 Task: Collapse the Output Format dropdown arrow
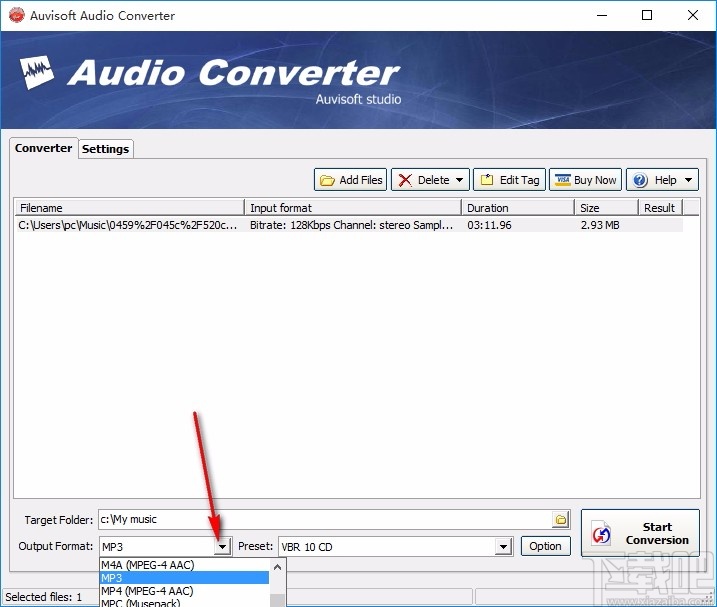point(223,547)
